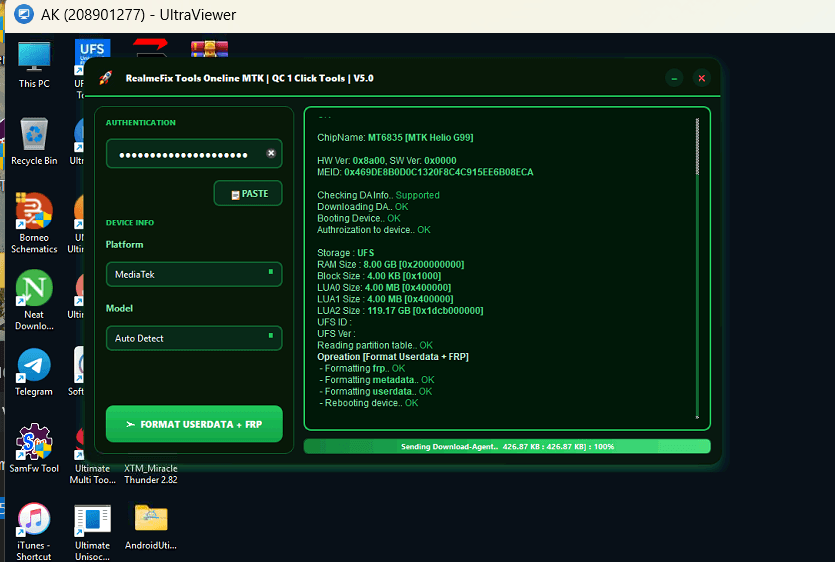Open Ultimate Multi Tool shortcut label
Image resolution: width=835 pixels, height=562 pixels.
click(x=92, y=474)
